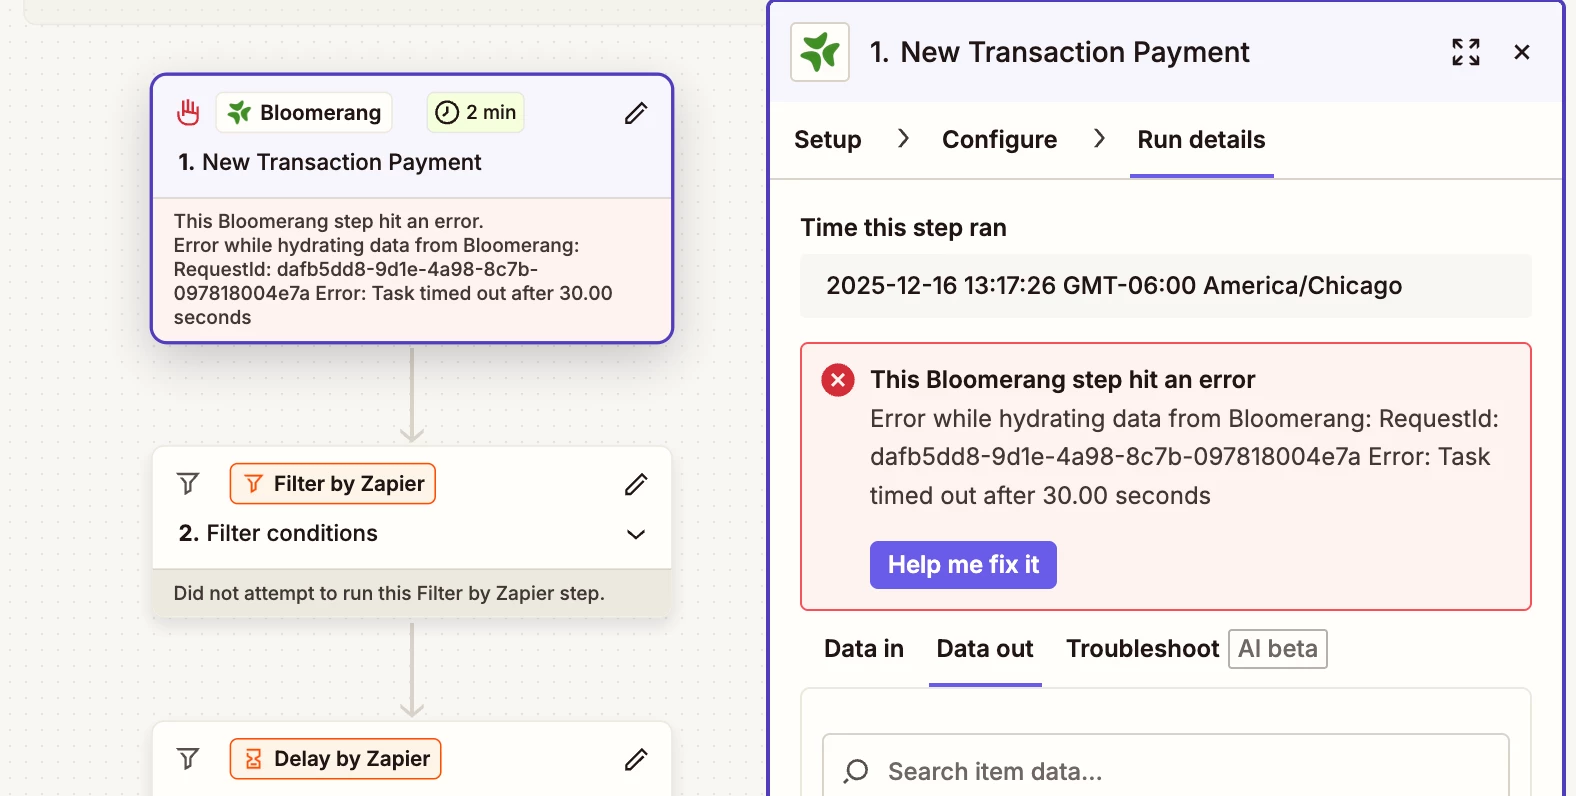Click the panel title 1. New Transaction Payment
The height and width of the screenshot is (796, 1576).
[x=1060, y=52]
